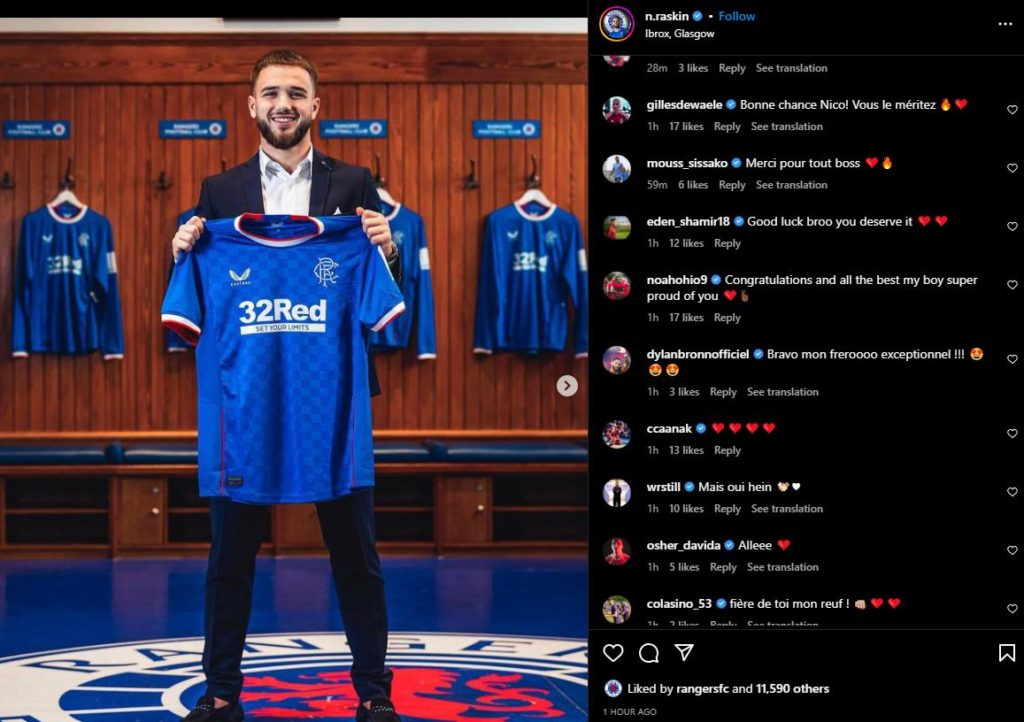Open comment box via speech bubble icon
Image resolution: width=1024 pixels, height=722 pixels.
click(x=648, y=653)
